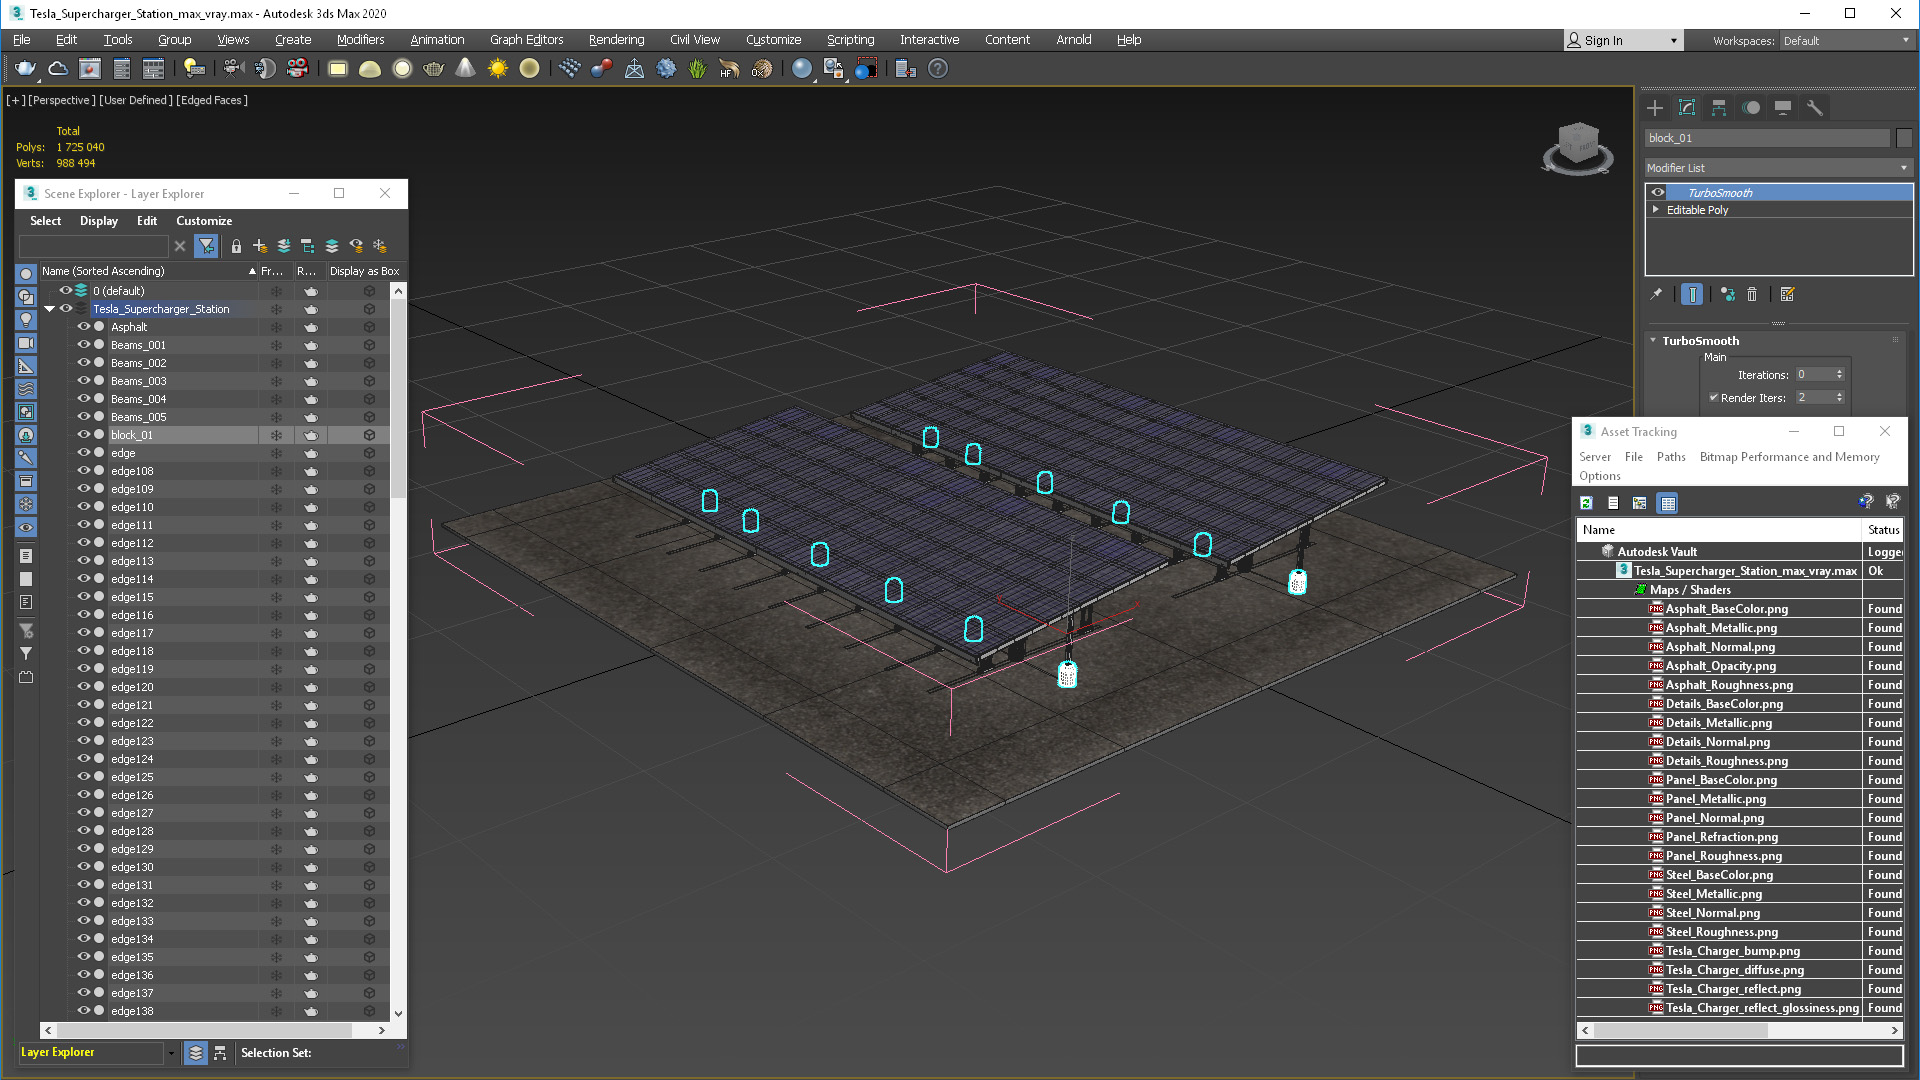Click Render Iters spinner arrows
This screenshot has height=1080, width=1920.
point(1839,398)
